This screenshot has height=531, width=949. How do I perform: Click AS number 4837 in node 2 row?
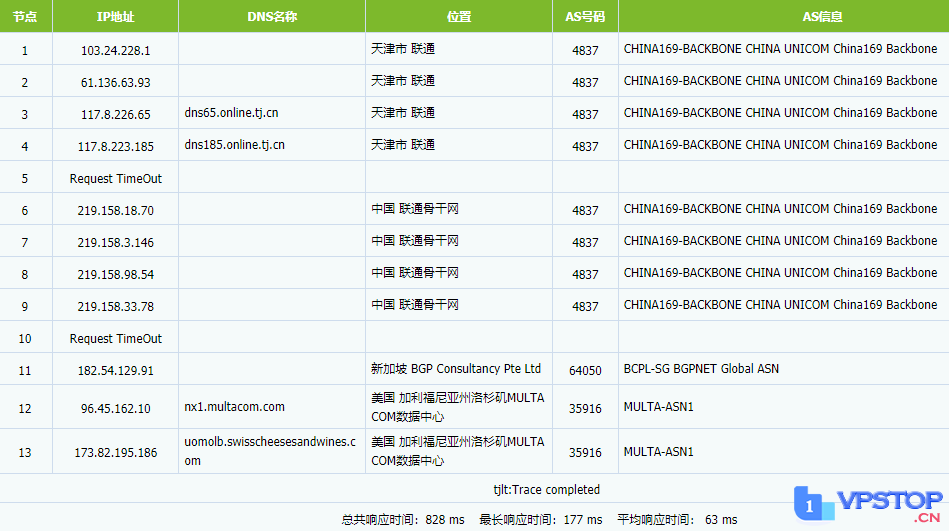tap(585, 82)
